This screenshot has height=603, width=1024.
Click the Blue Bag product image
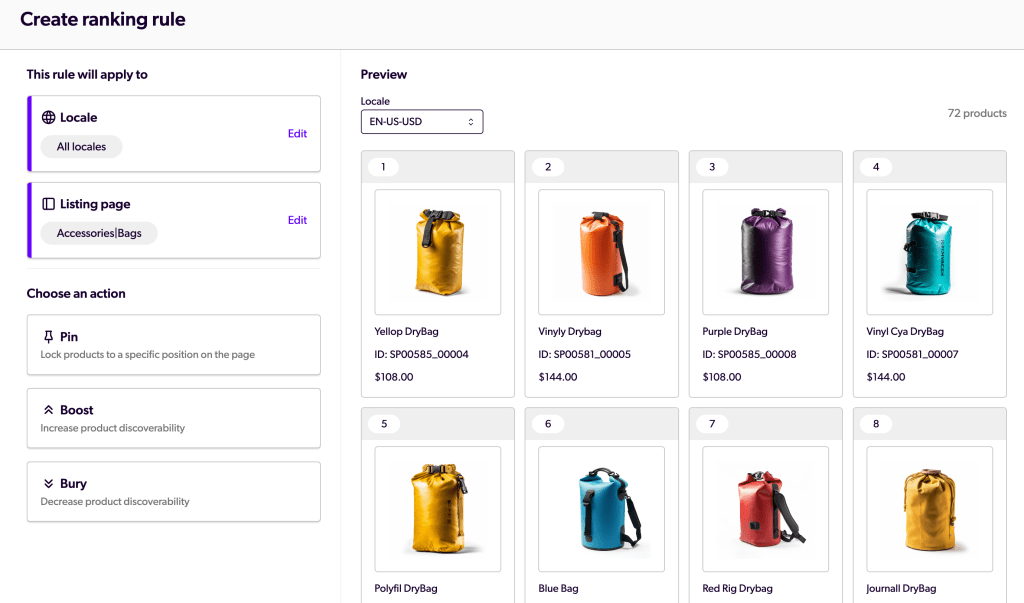pyautogui.click(x=601, y=508)
